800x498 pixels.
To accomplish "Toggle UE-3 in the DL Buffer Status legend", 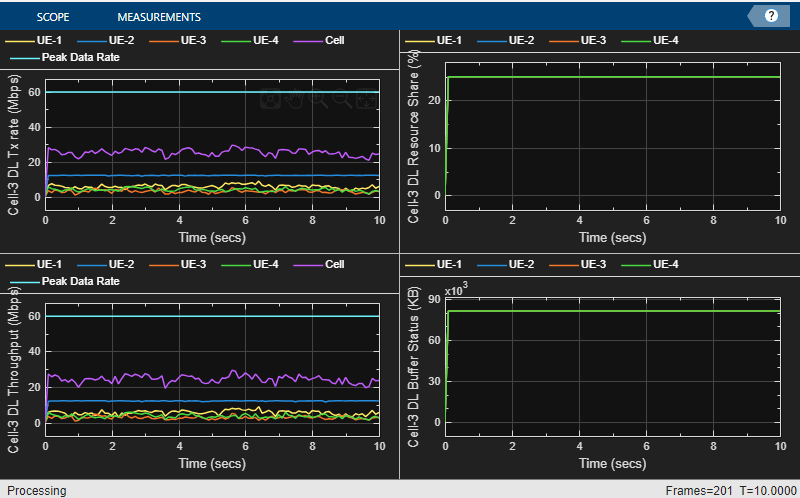I will pyautogui.click(x=593, y=264).
